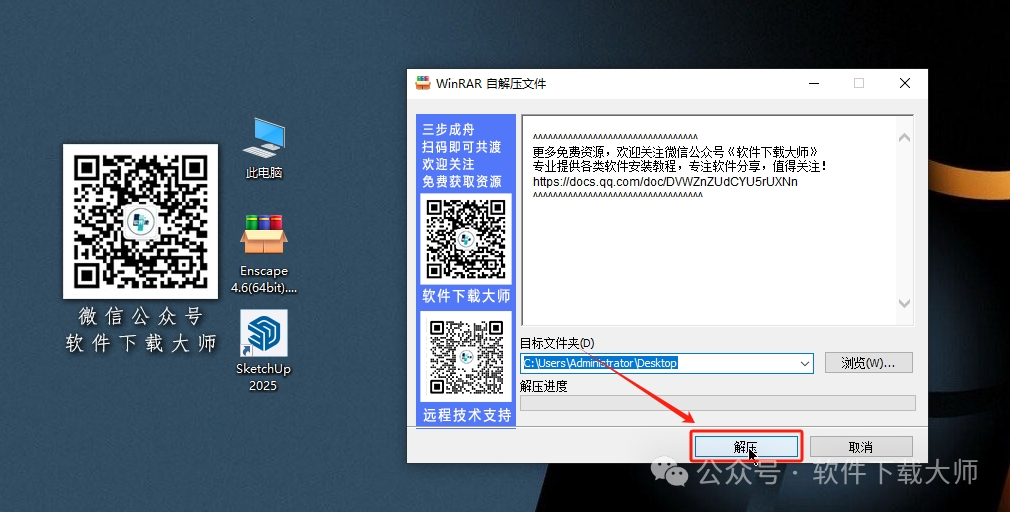Expand the destination folder dropdown arrow

tap(805, 363)
